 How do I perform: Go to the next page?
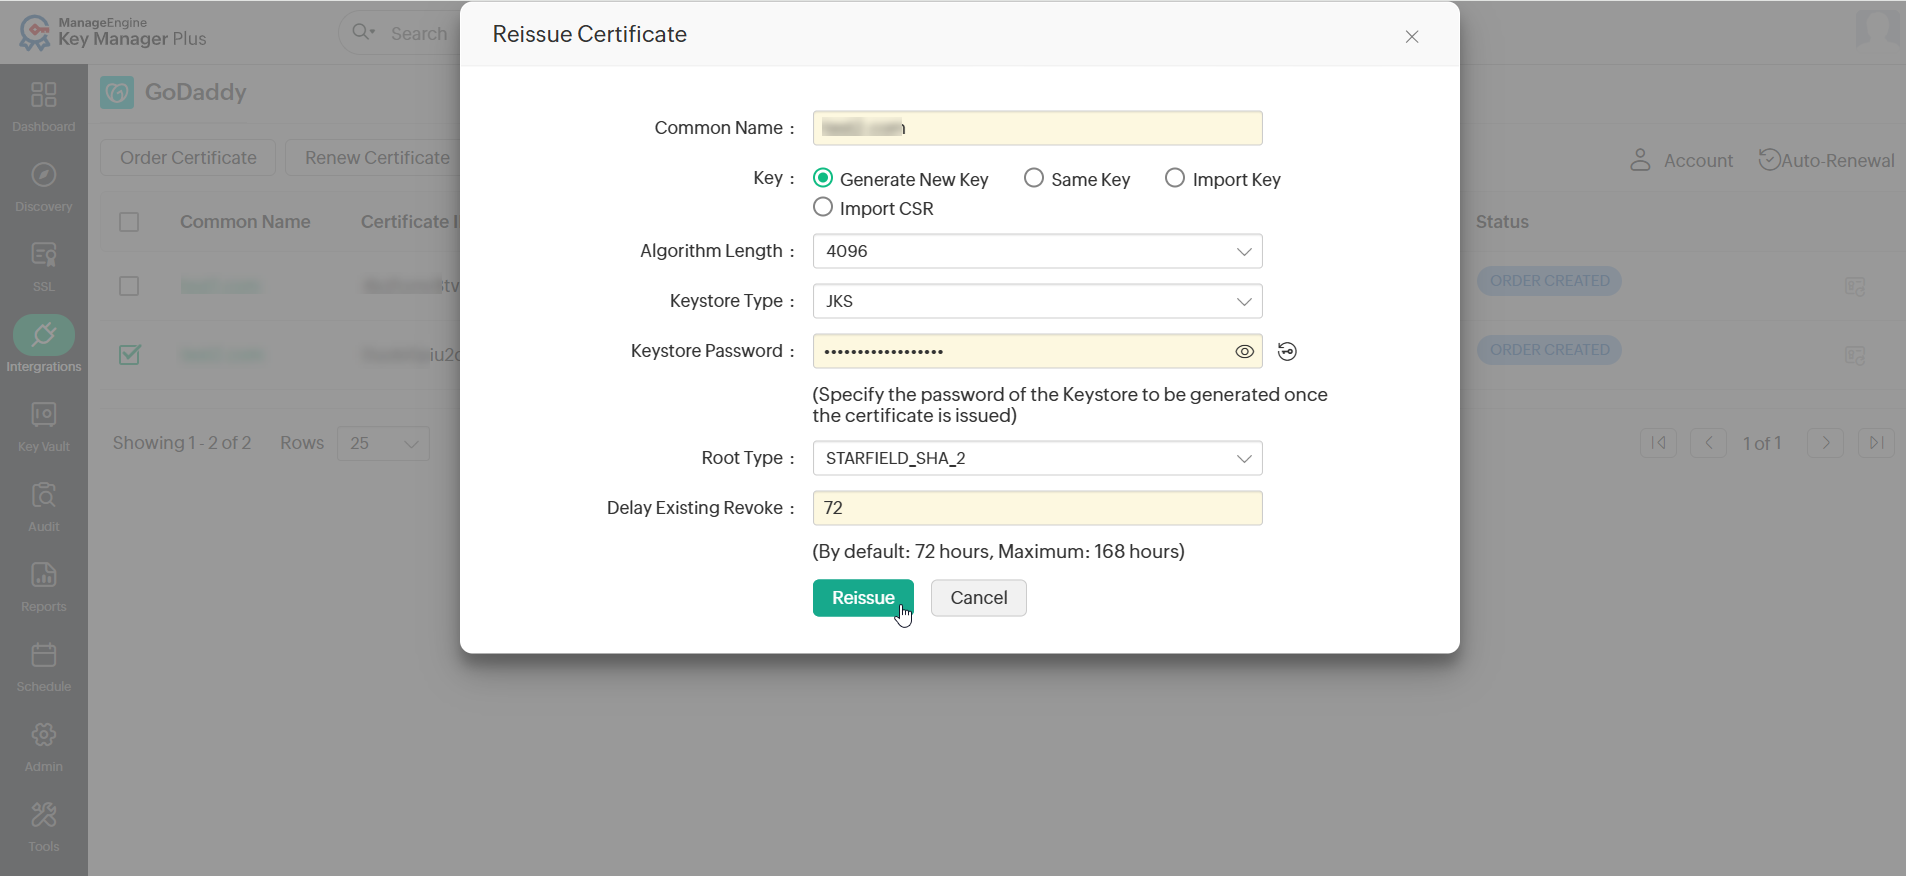1826,443
